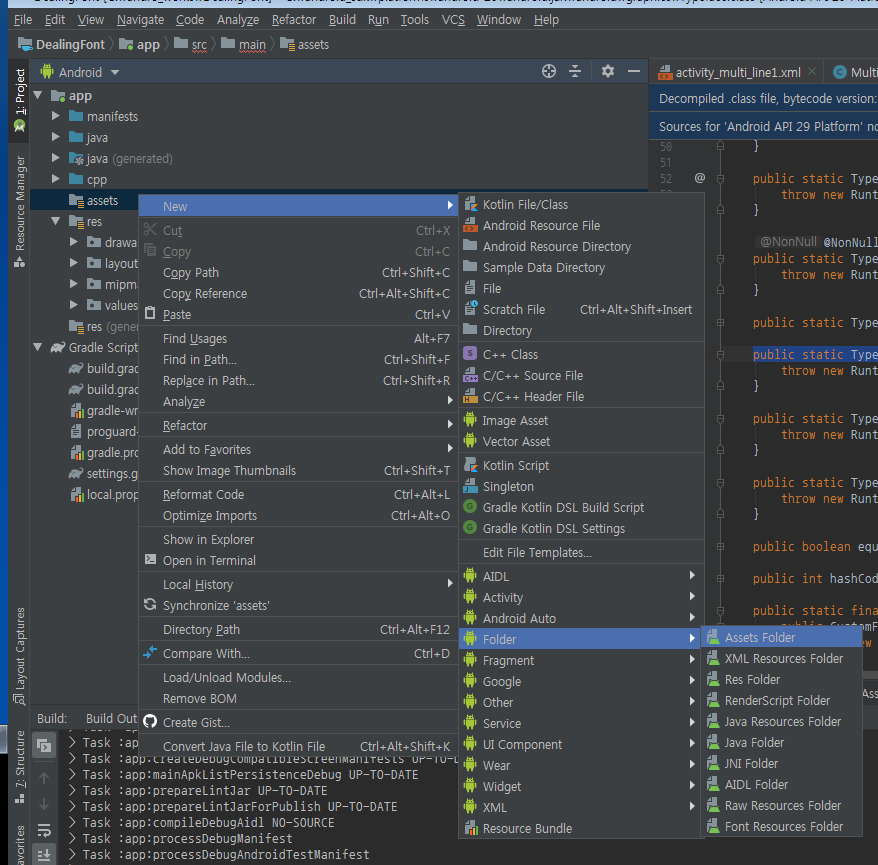Select Android Resource File
The height and width of the screenshot is (865, 878).
click(x=581, y=226)
